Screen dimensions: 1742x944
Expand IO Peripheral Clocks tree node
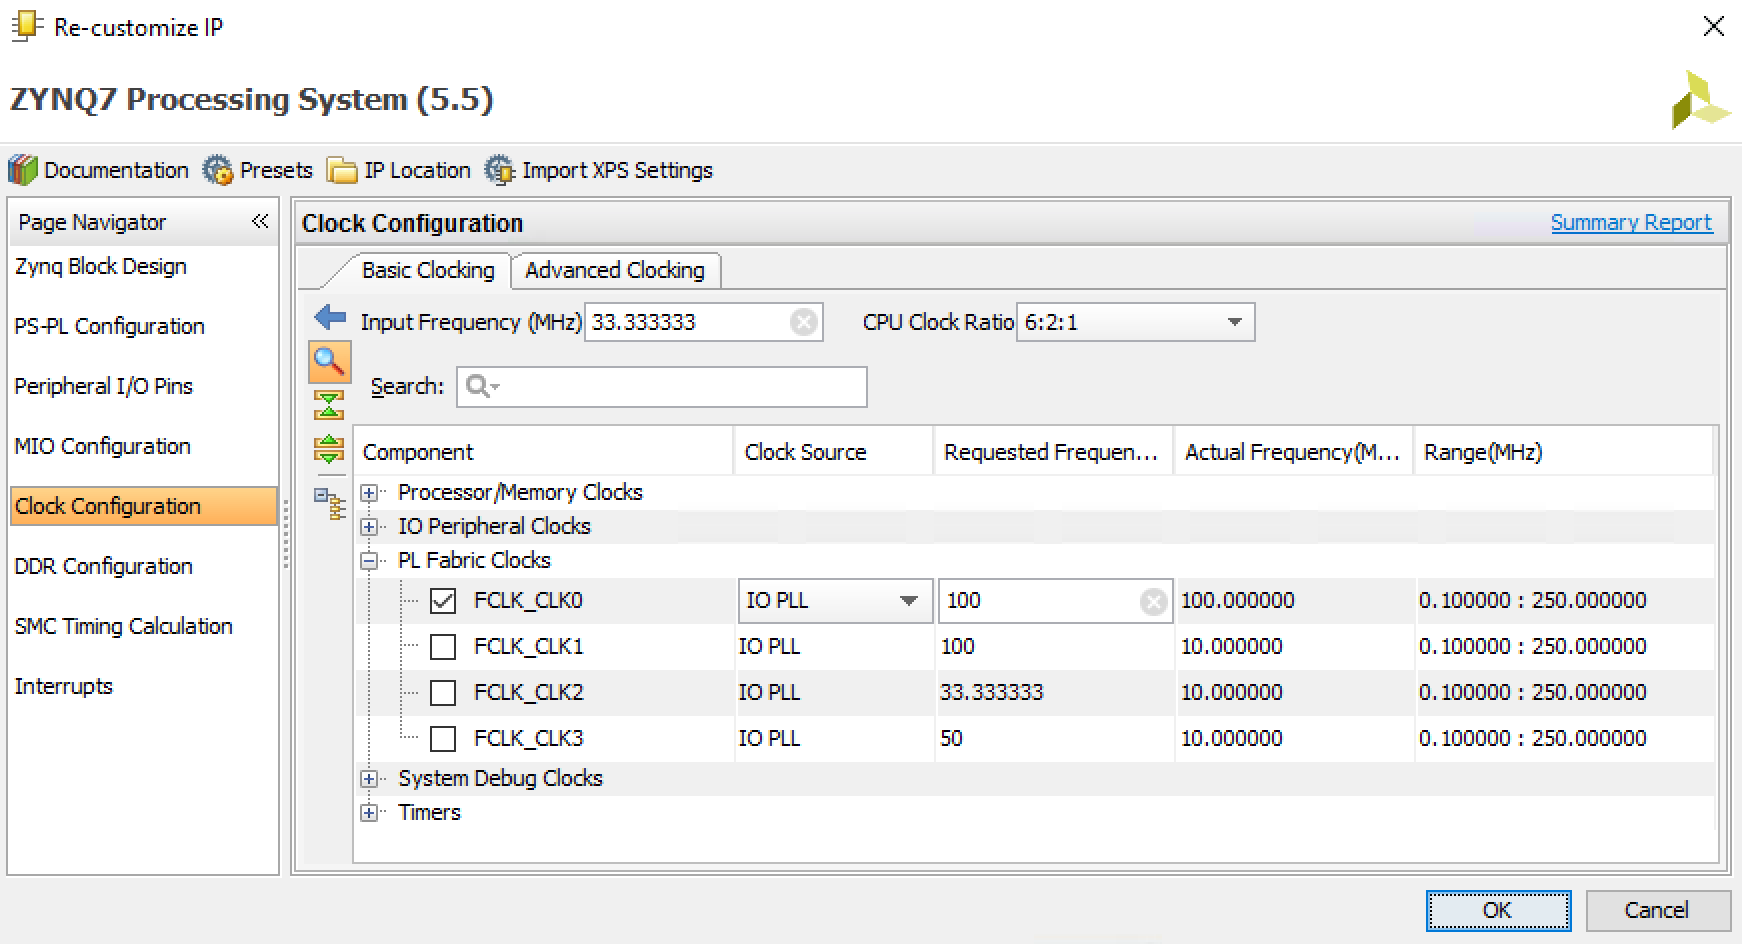tap(369, 527)
